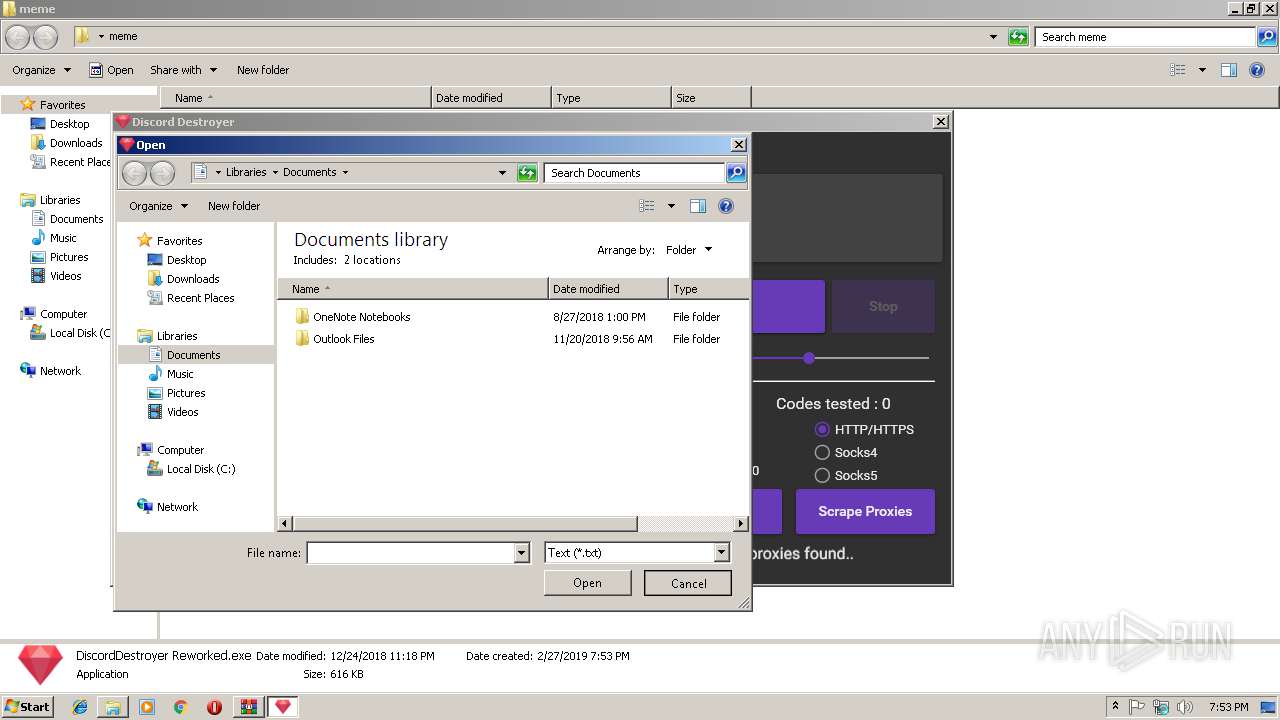
Task: Open address bar history dropdown in Open dialog
Action: click(502, 173)
